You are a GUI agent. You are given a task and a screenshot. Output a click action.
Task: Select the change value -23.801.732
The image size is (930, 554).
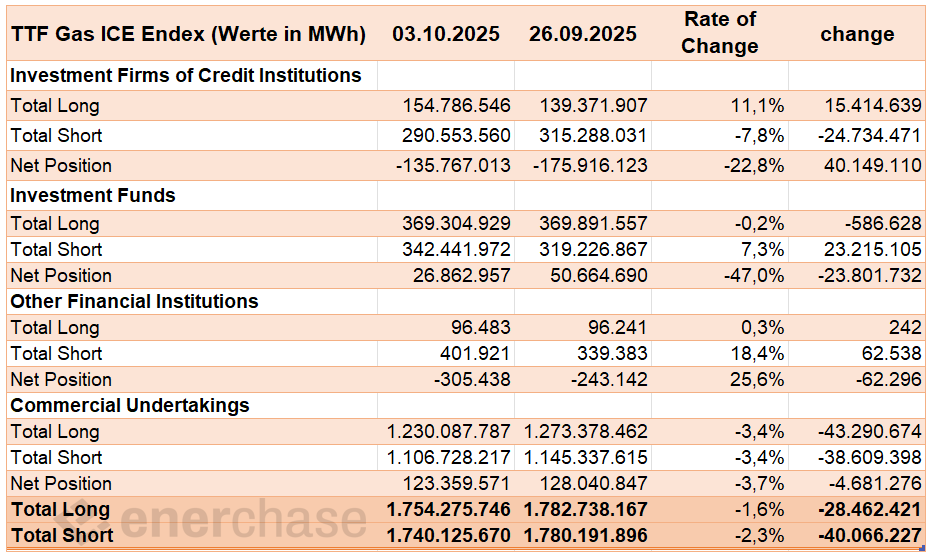tap(870, 276)
